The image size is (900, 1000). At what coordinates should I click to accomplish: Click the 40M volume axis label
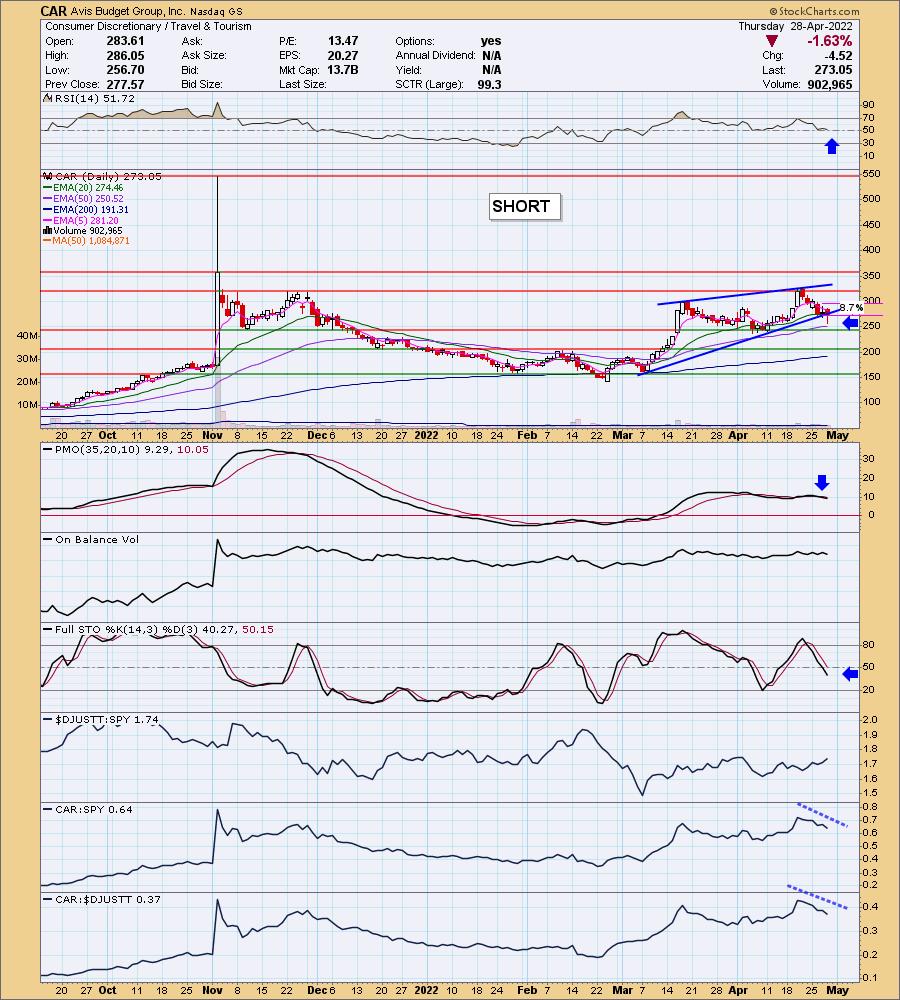(28, 335)
